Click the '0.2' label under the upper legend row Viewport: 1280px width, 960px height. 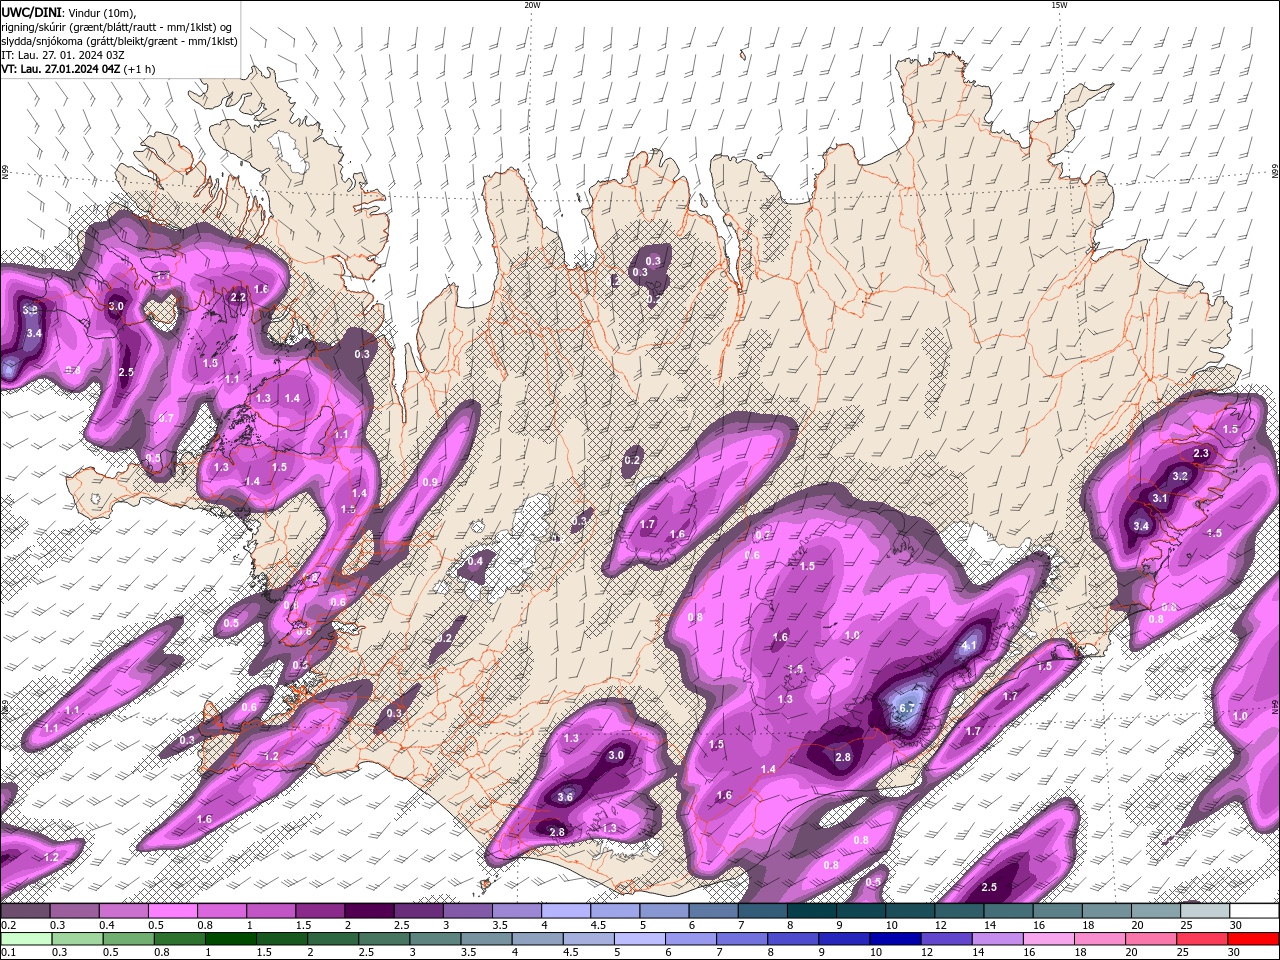7,925
